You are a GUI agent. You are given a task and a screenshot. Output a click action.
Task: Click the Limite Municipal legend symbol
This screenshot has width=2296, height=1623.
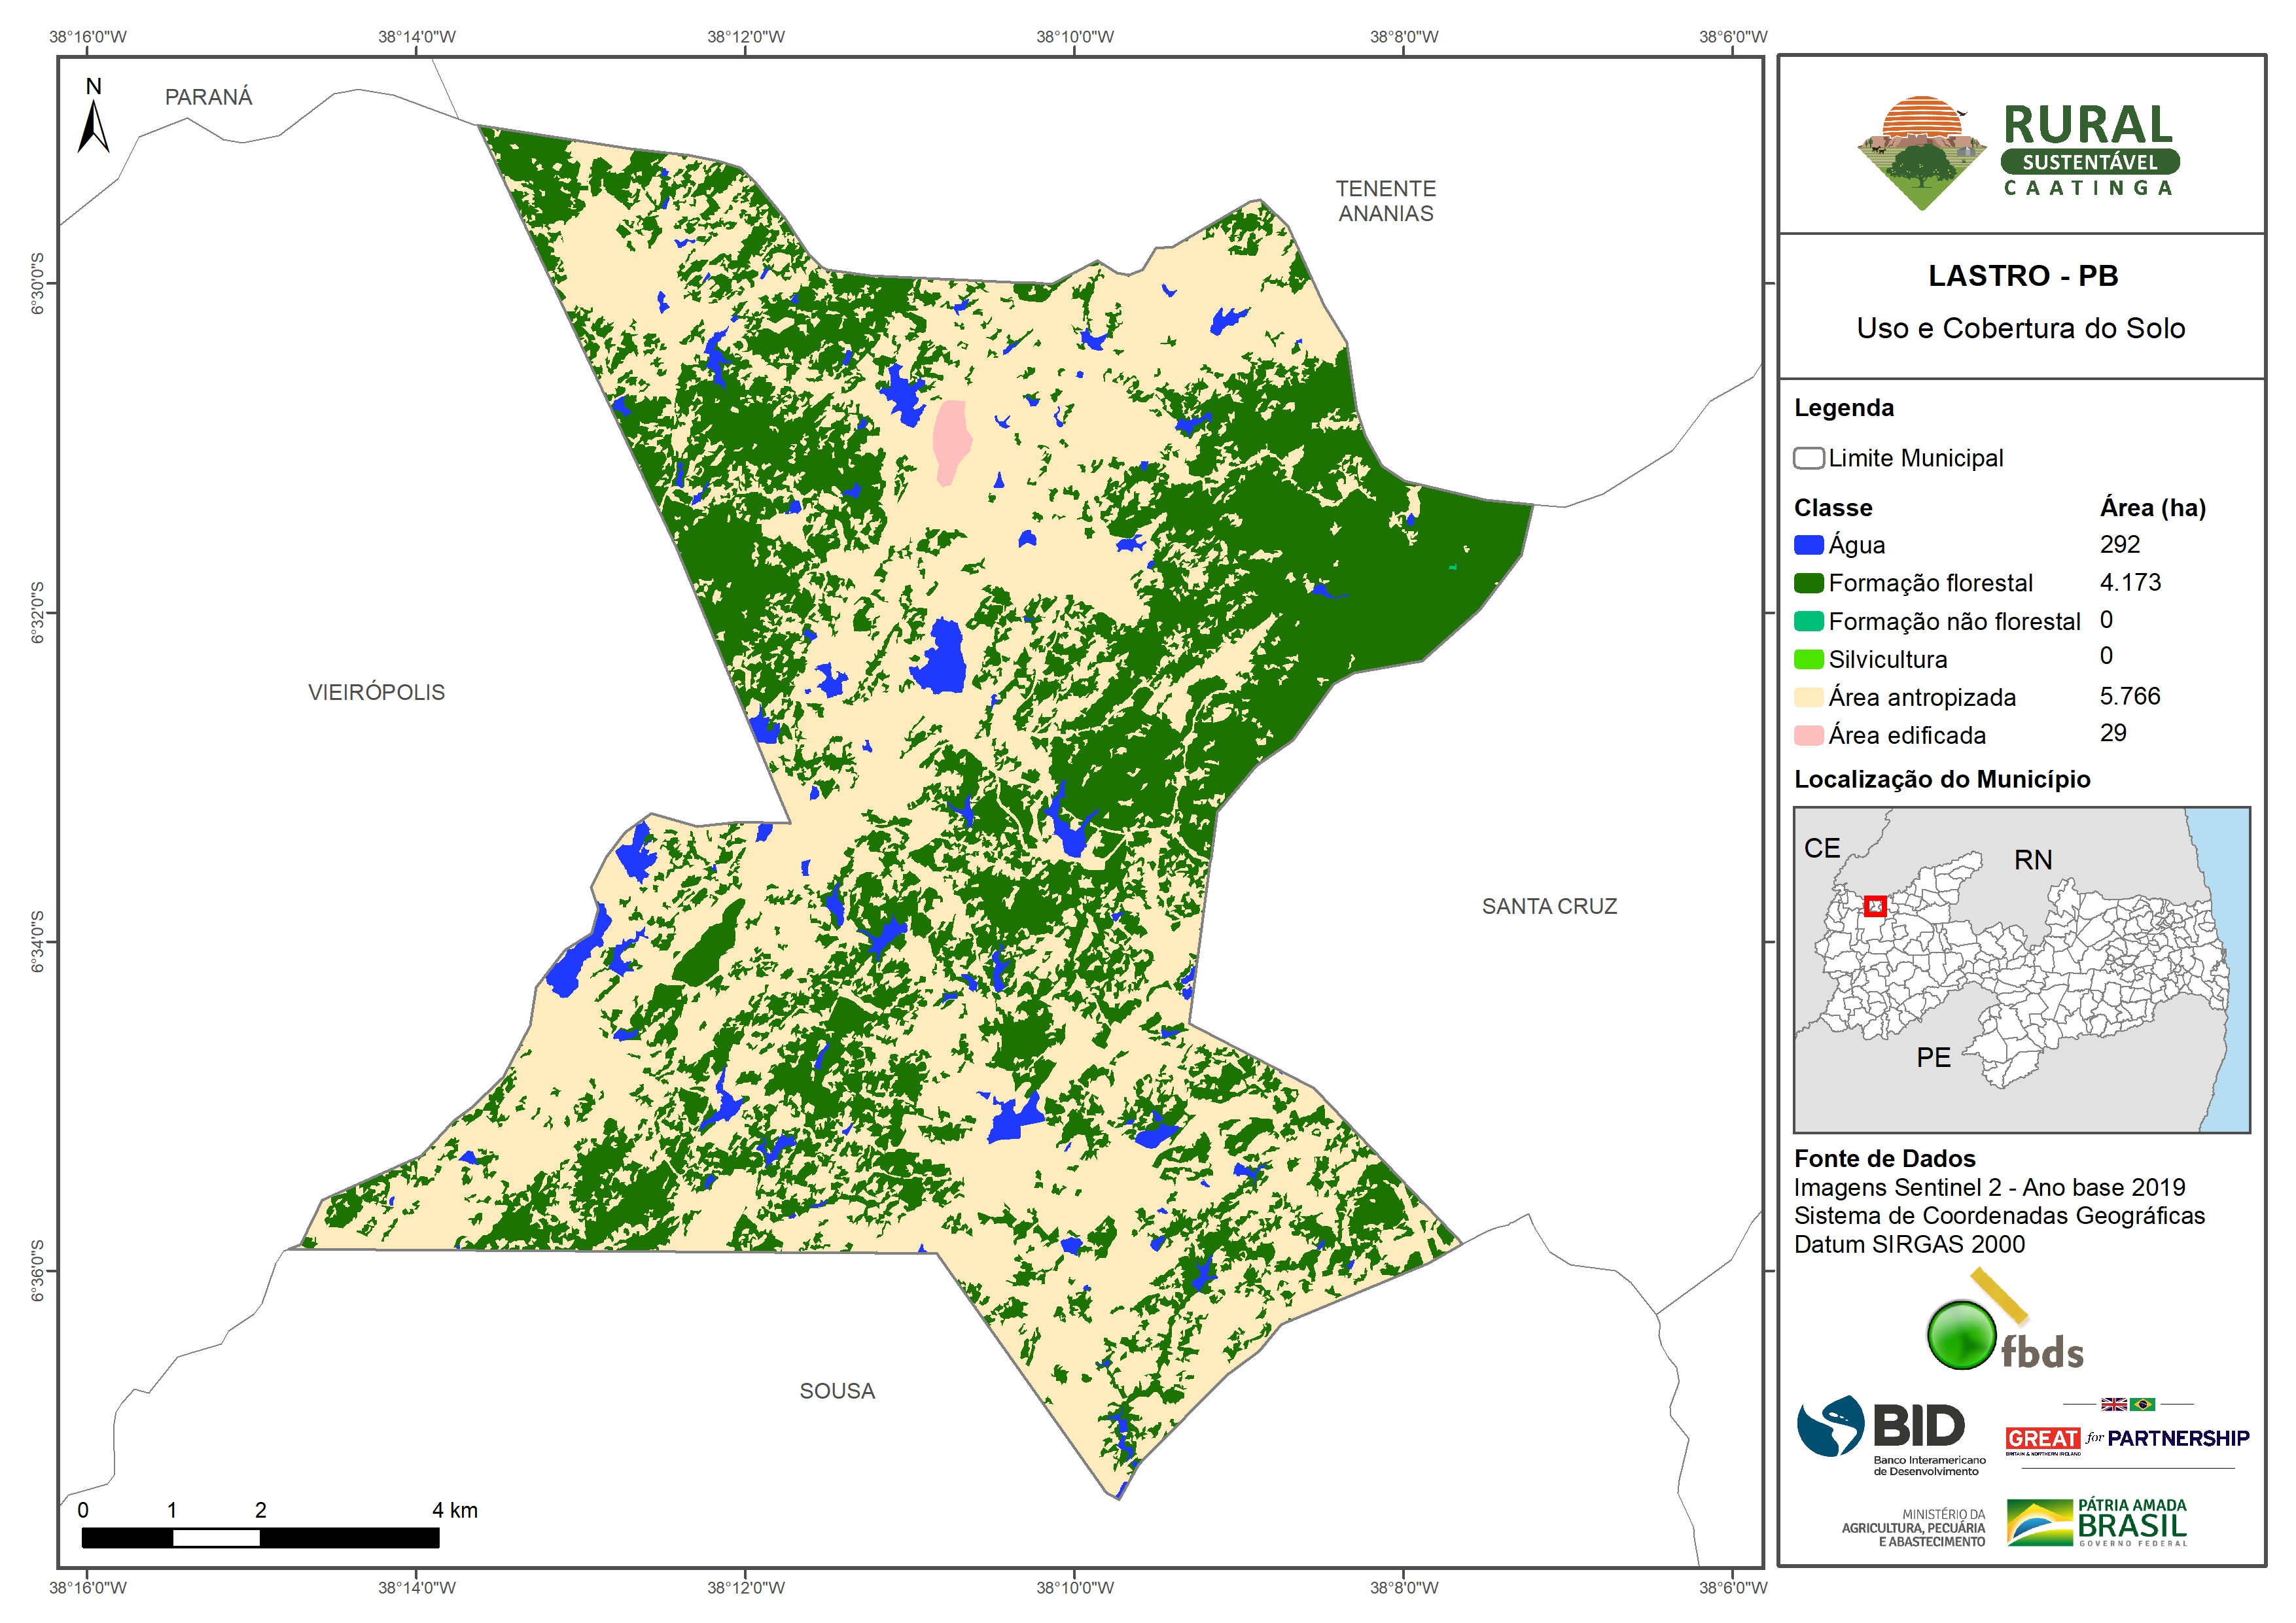coord(1808,458)
